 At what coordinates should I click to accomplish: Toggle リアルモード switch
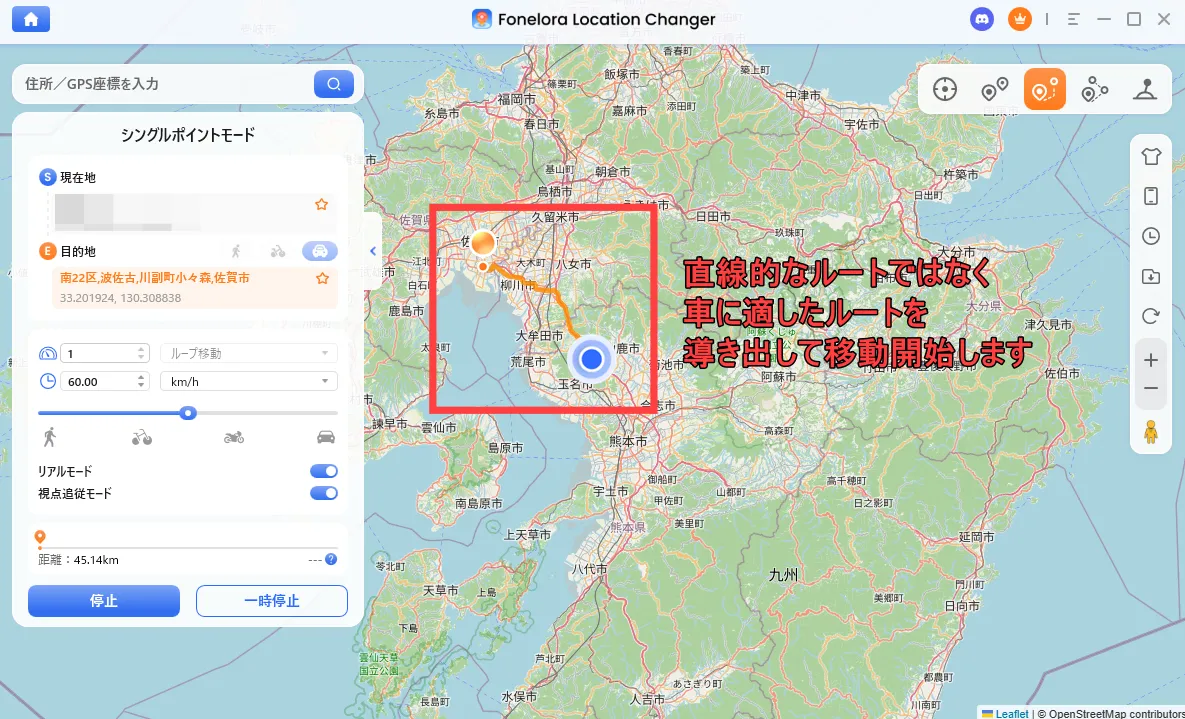[324, 471]
